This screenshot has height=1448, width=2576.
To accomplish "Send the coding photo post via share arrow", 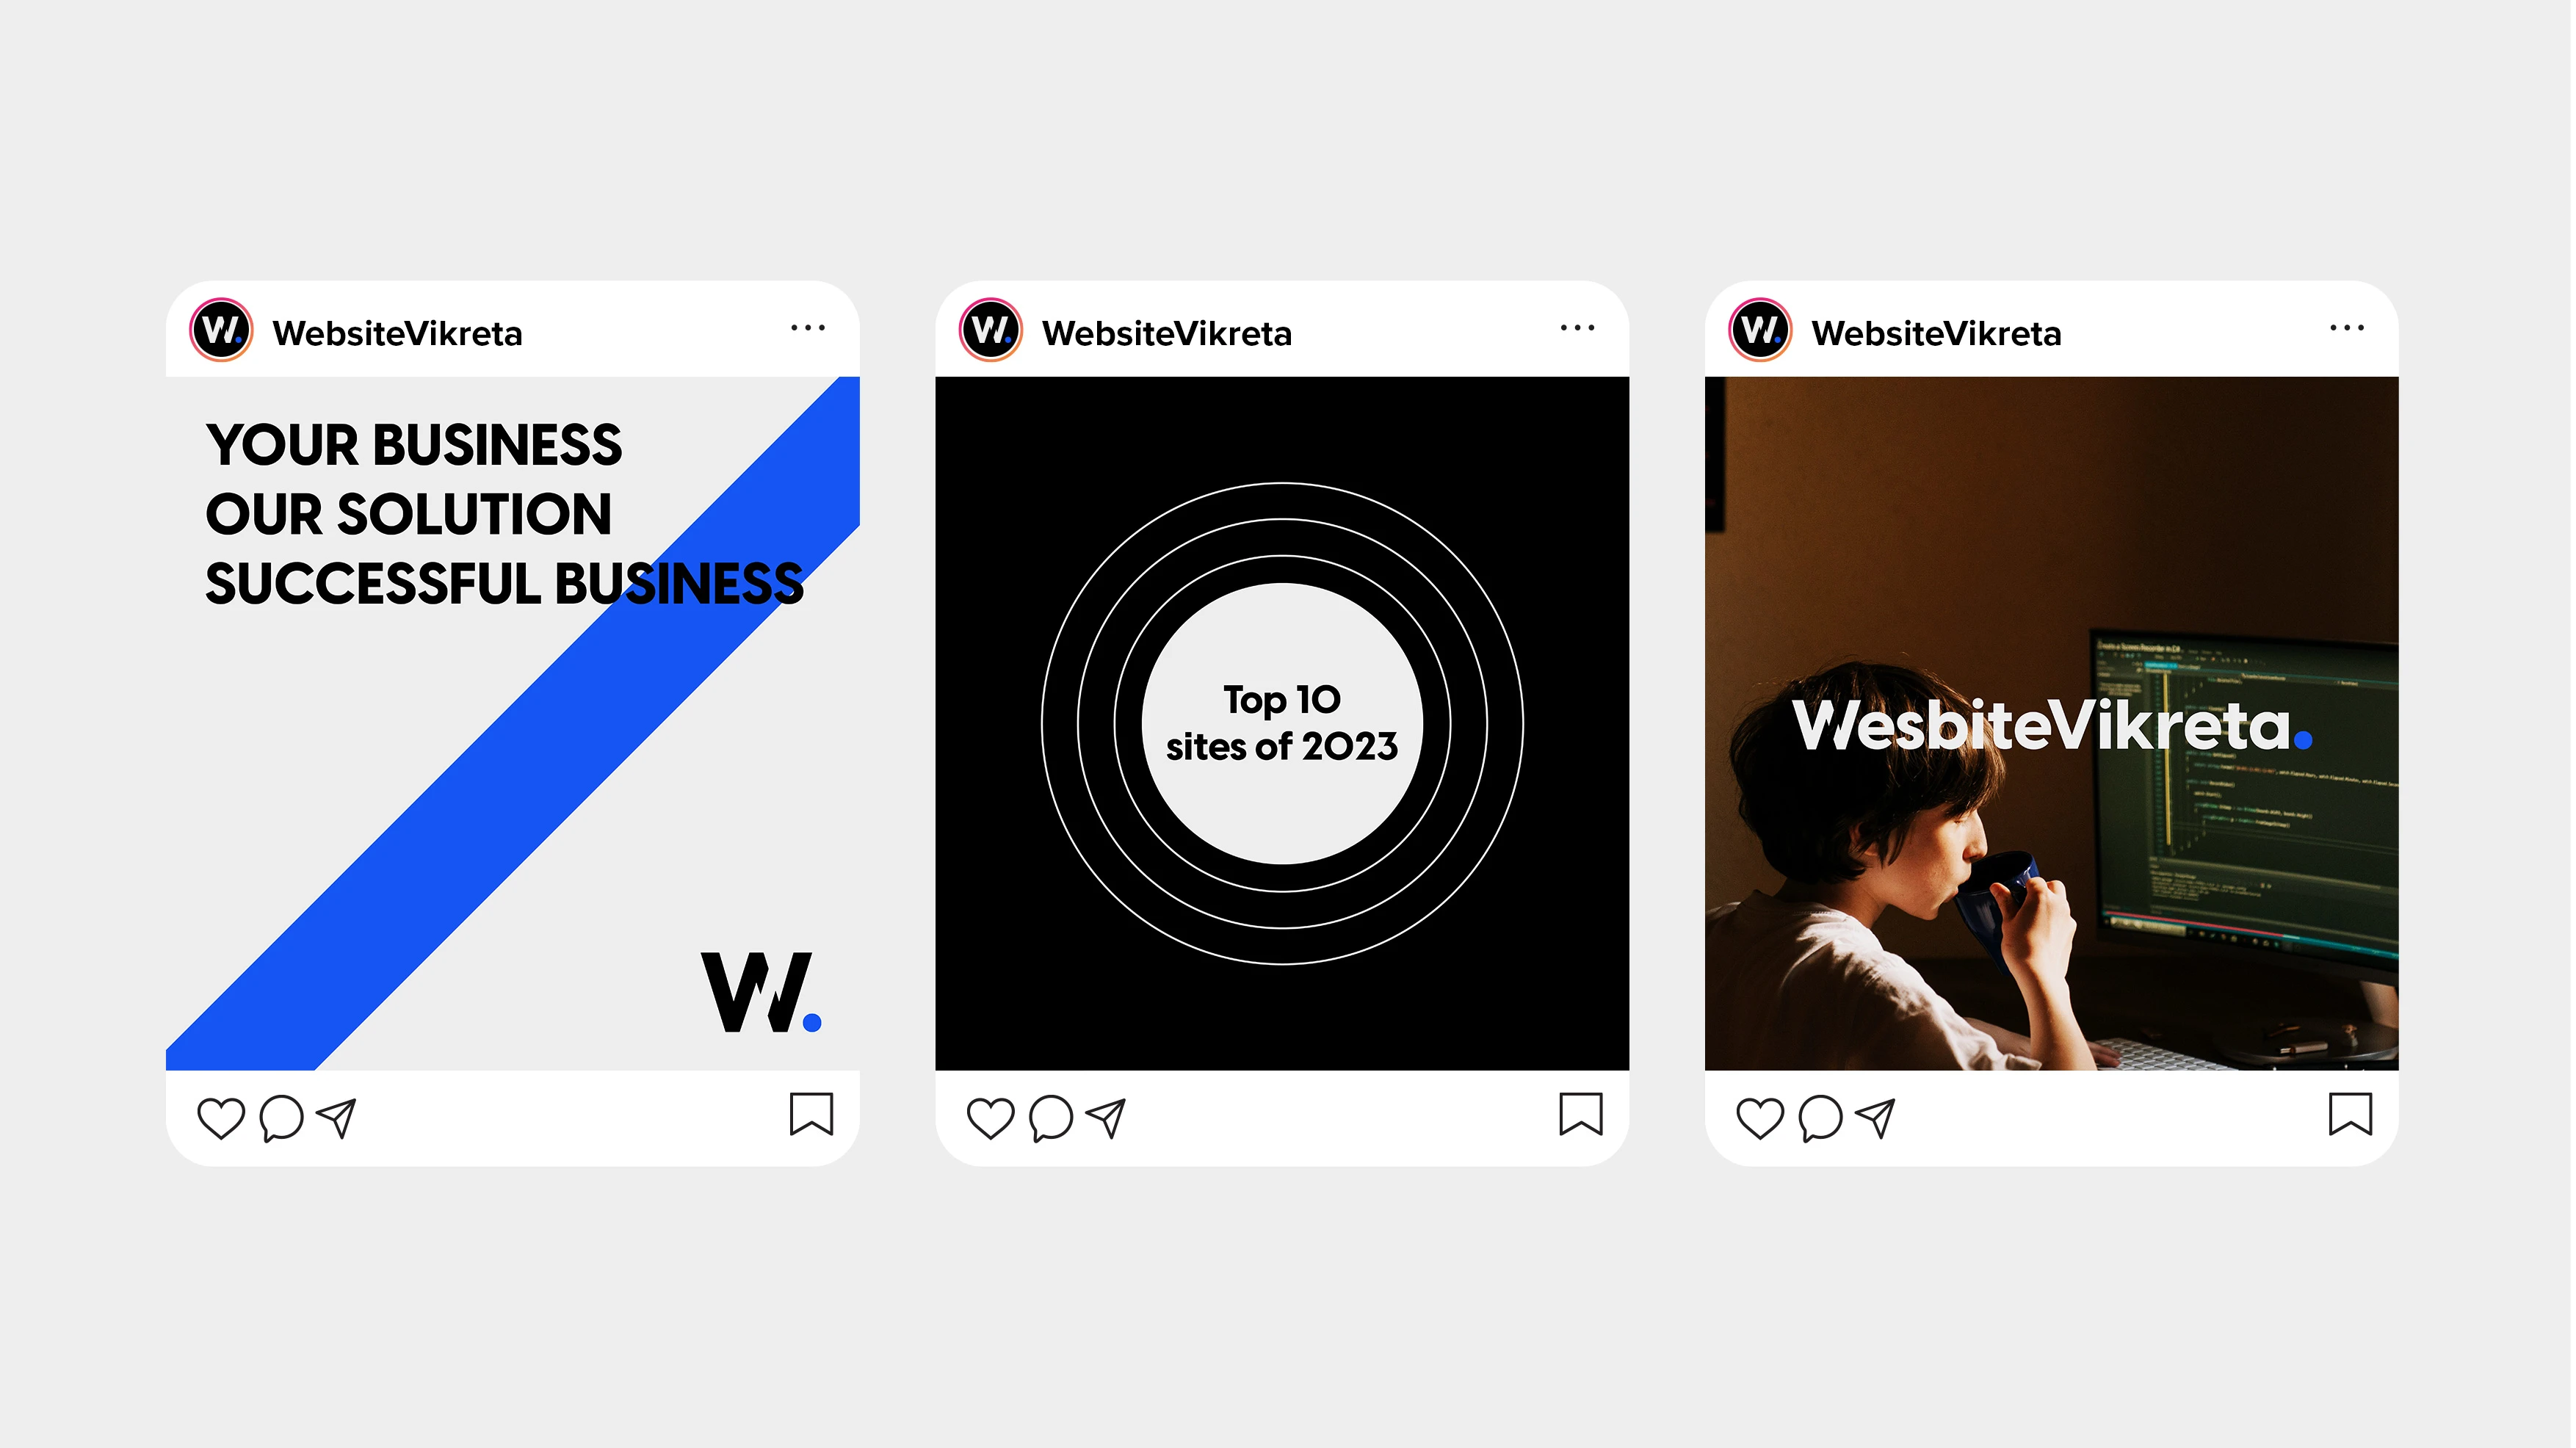I will [1877, 1118].
